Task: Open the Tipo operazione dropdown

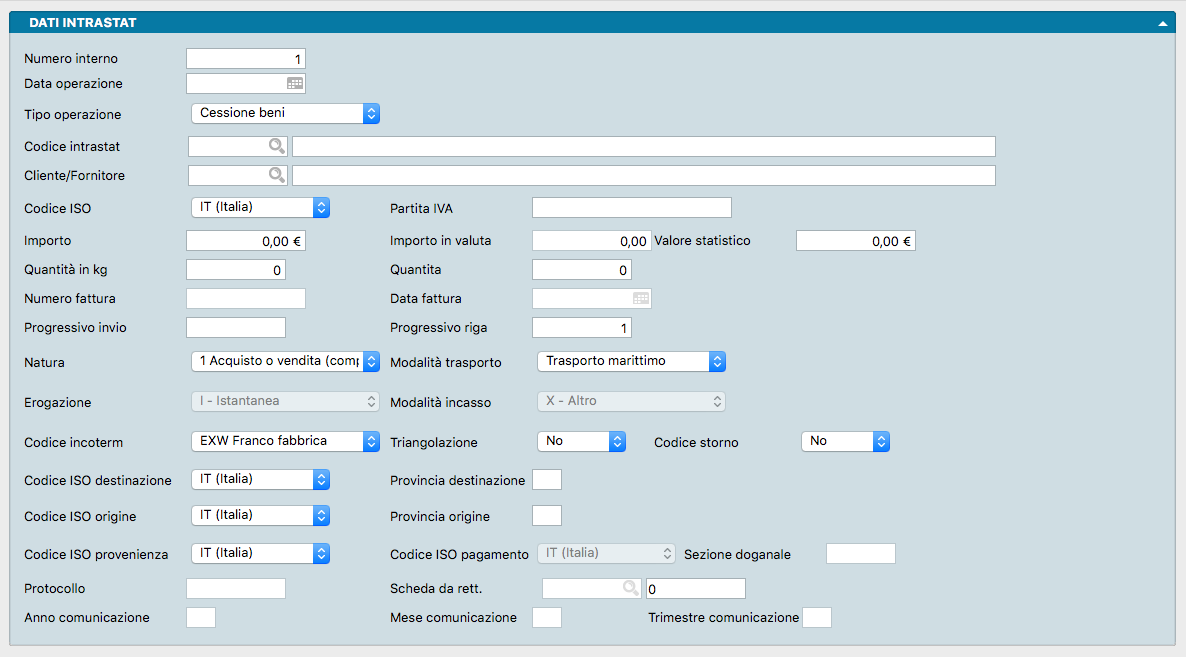Action: (285, 114)
